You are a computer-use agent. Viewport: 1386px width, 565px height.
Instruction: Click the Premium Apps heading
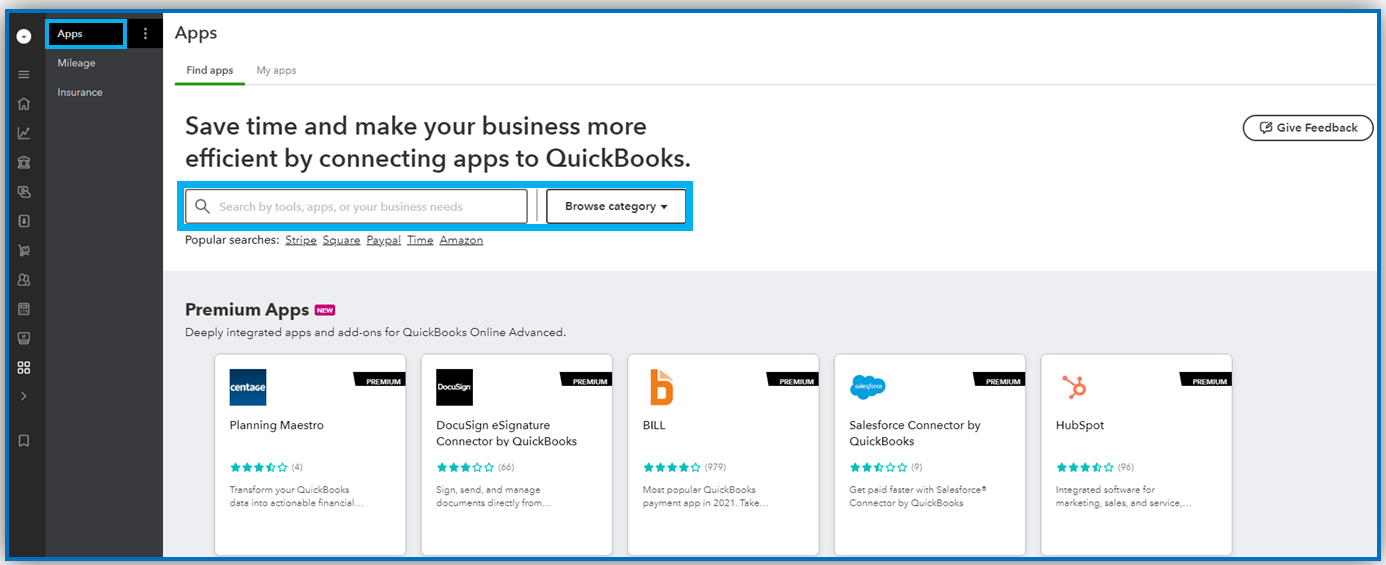click(x=247, y=310)
